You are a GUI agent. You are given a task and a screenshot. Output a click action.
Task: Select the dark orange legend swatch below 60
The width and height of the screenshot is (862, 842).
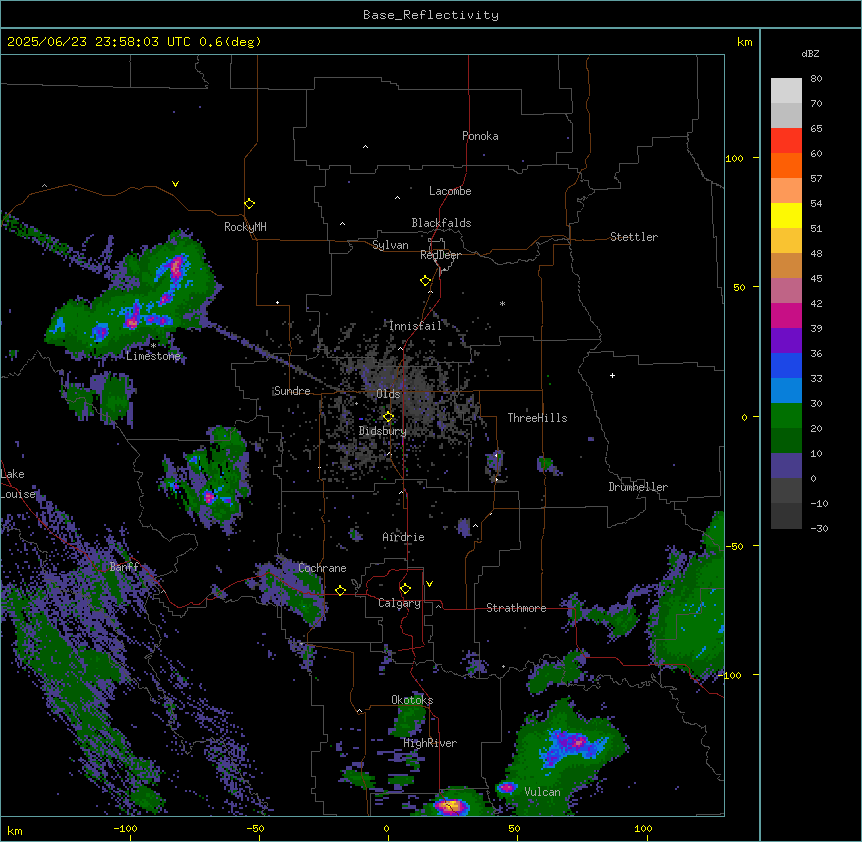[786, 165]
